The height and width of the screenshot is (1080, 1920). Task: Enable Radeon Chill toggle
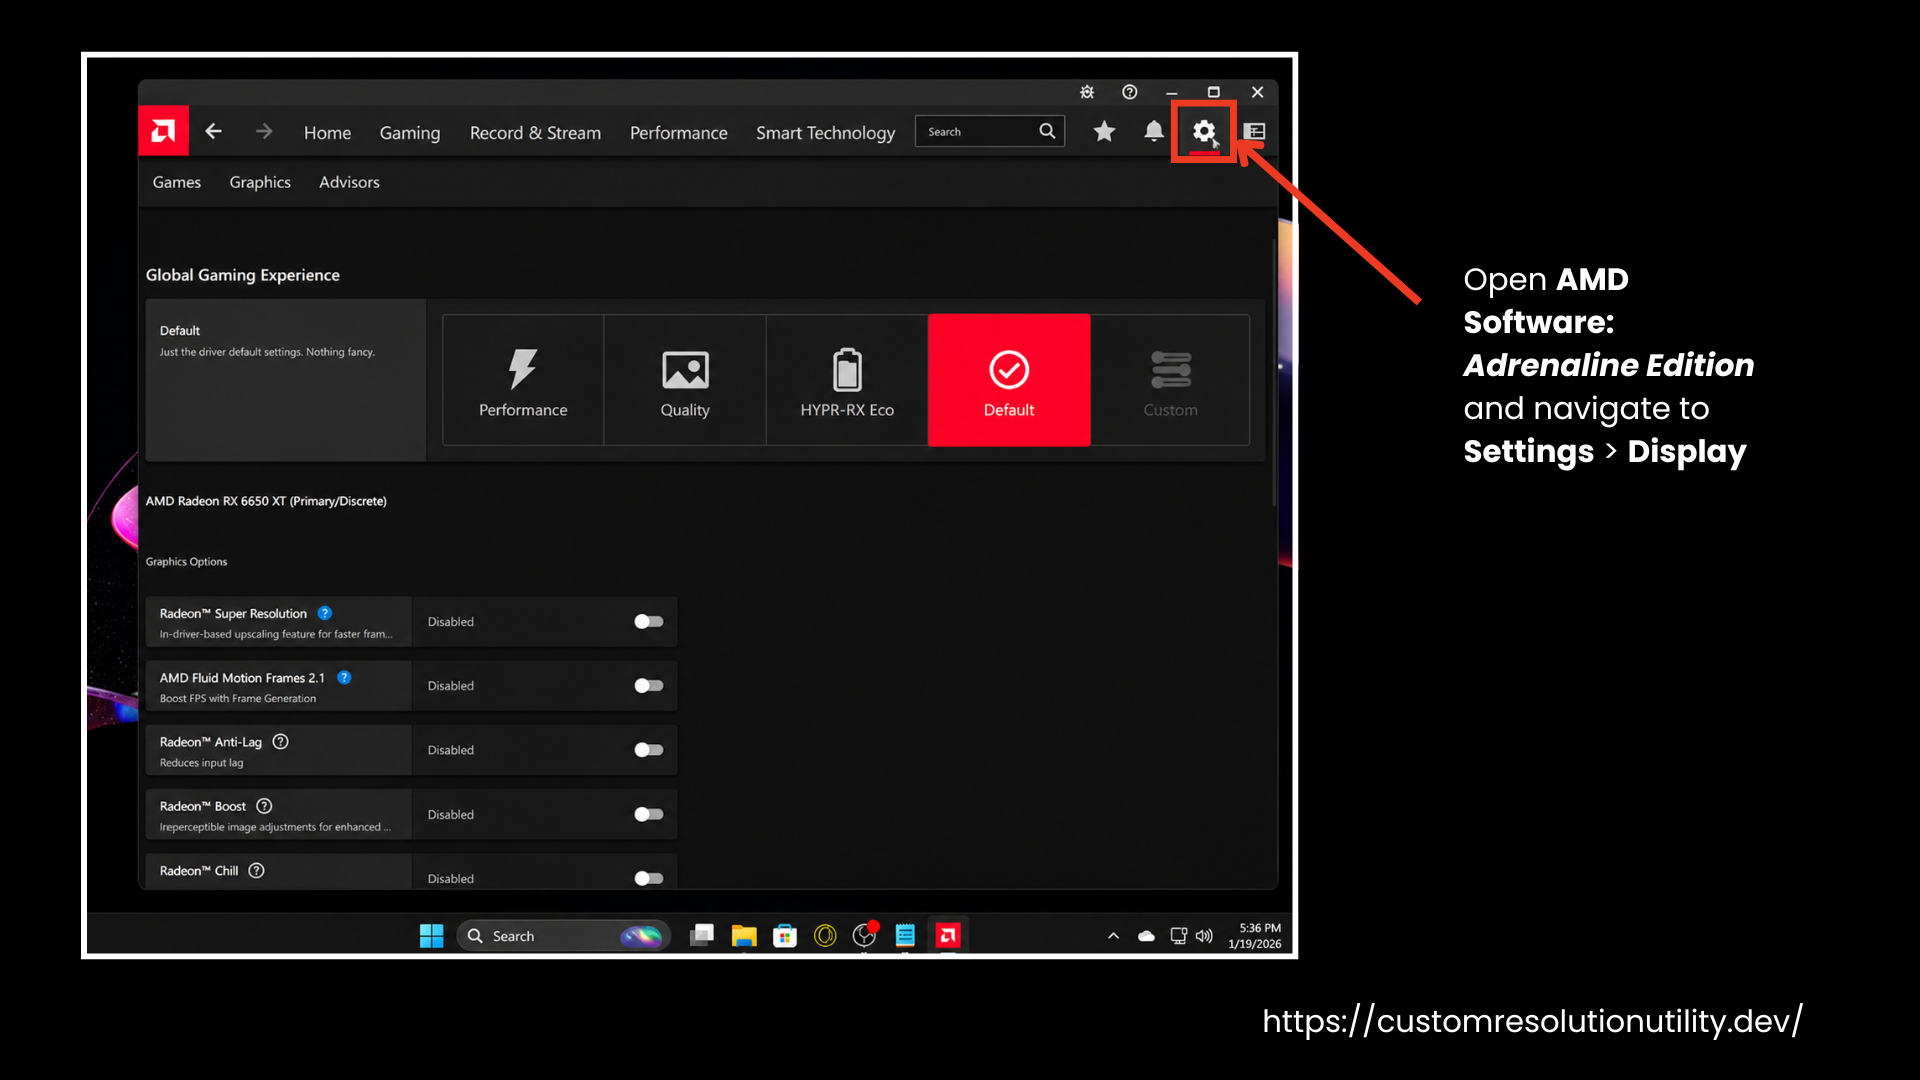click(649, 878)
